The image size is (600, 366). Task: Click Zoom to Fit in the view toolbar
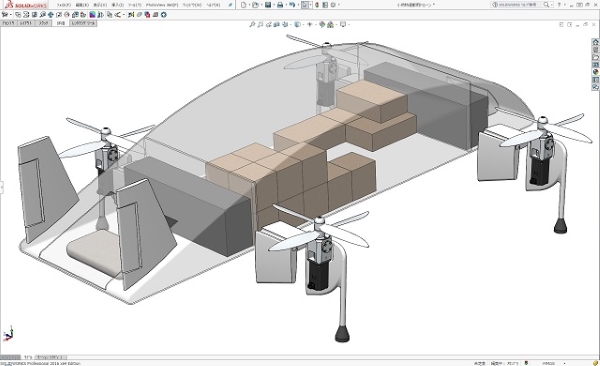pyautogui.click(x=251, y=24)
